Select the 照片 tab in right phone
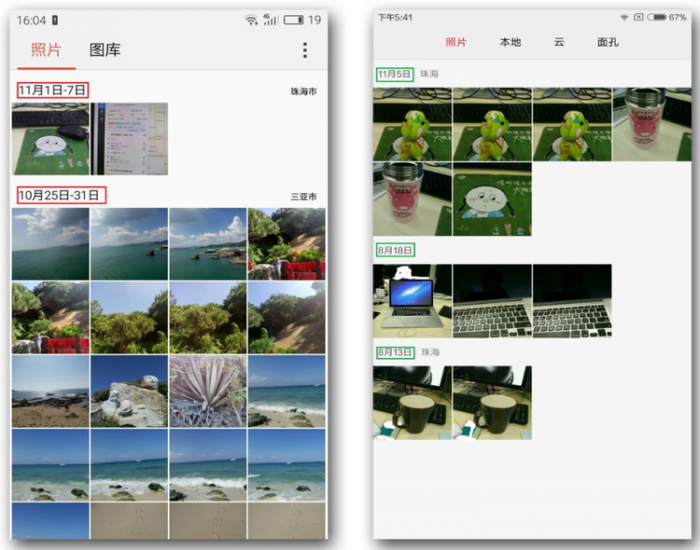 tap(456, 42)
